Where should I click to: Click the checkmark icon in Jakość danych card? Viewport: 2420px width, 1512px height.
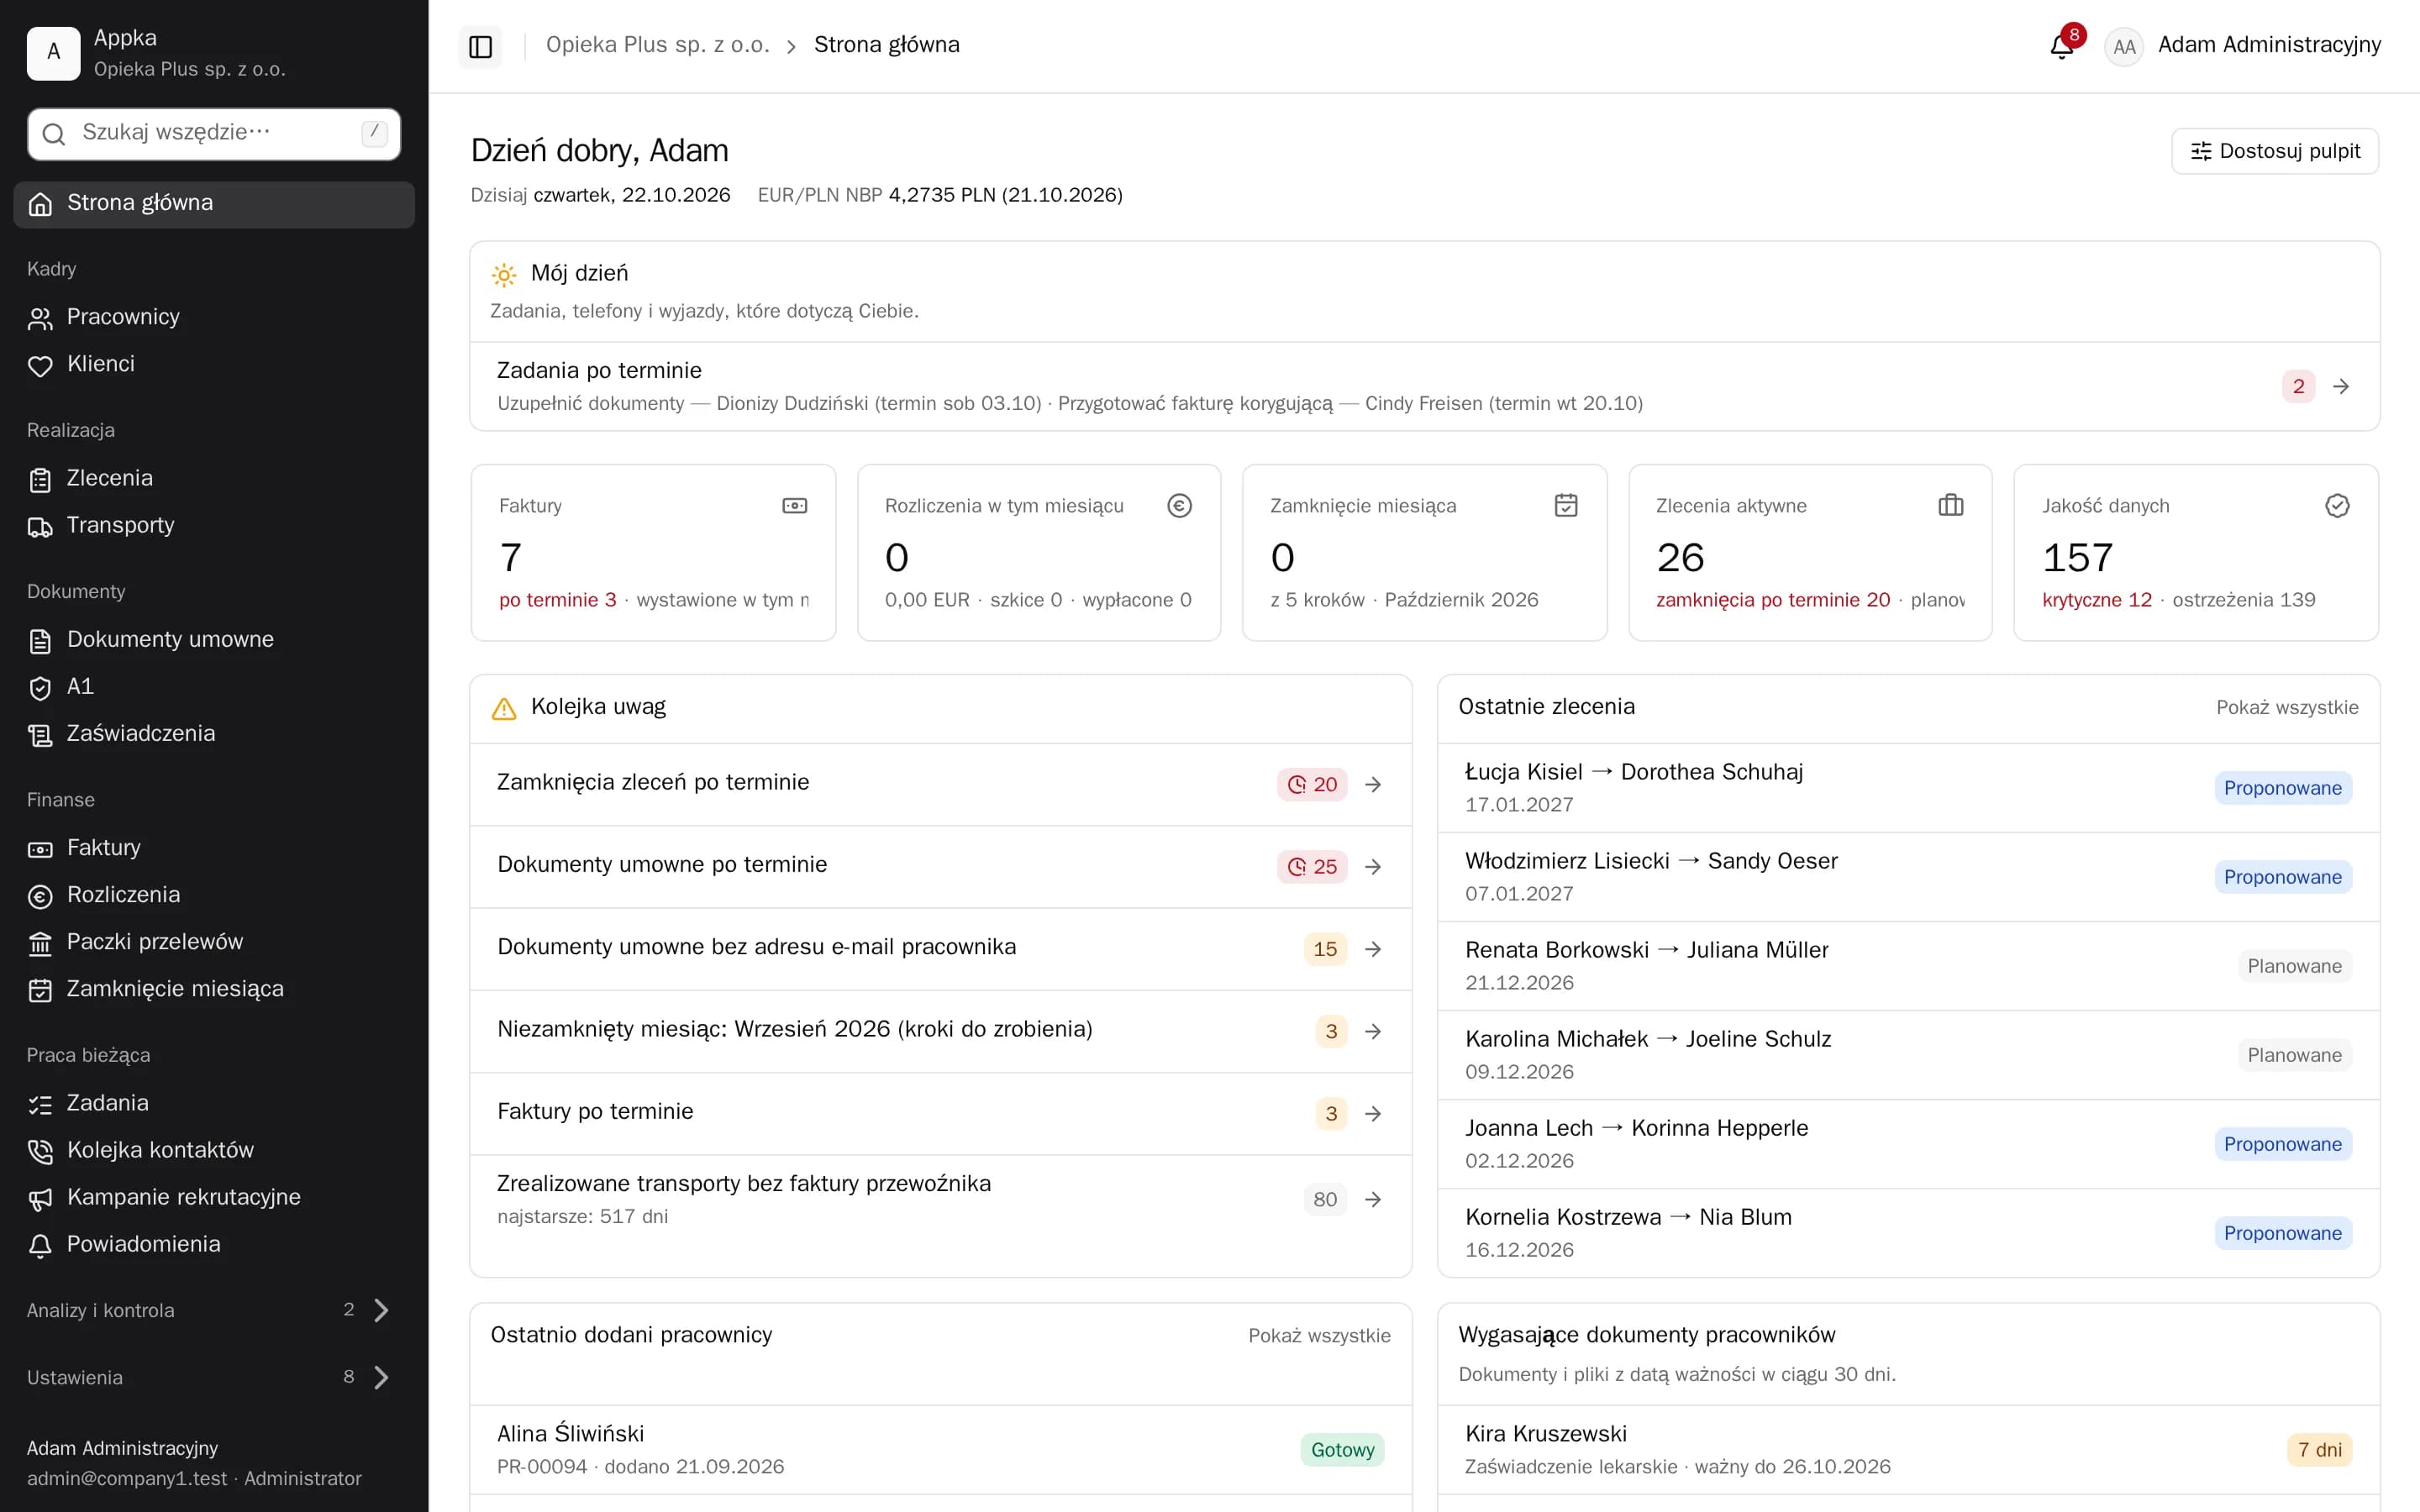pos(2337,506)
